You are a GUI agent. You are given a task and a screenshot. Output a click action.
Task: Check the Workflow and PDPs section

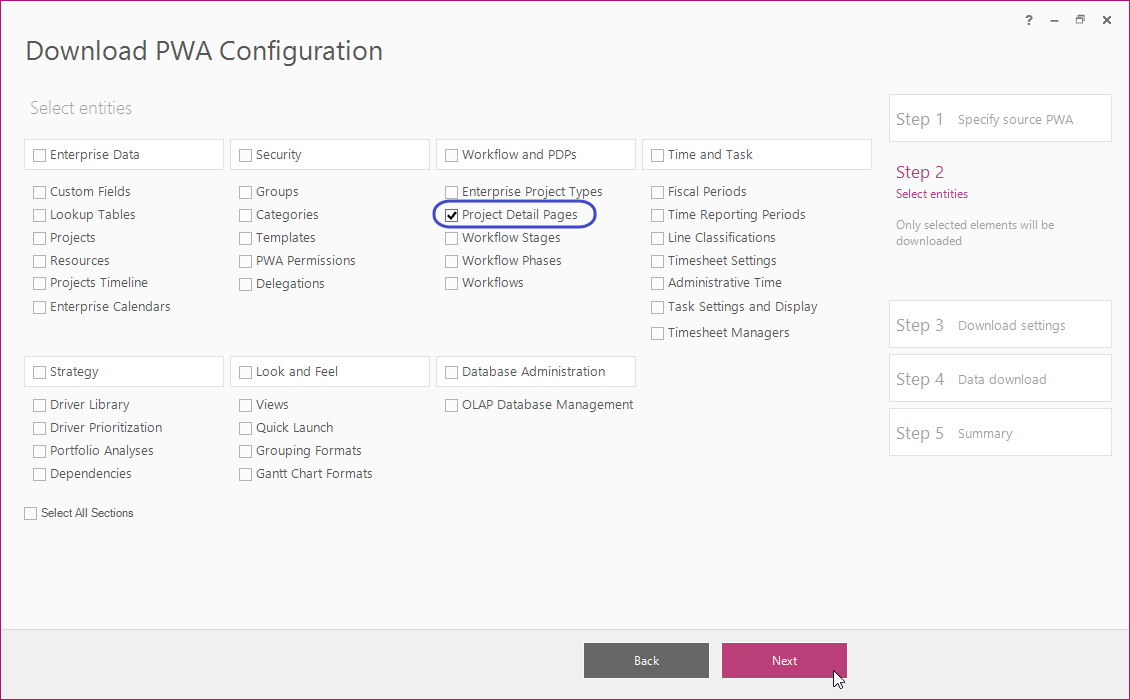coord(452,155)
